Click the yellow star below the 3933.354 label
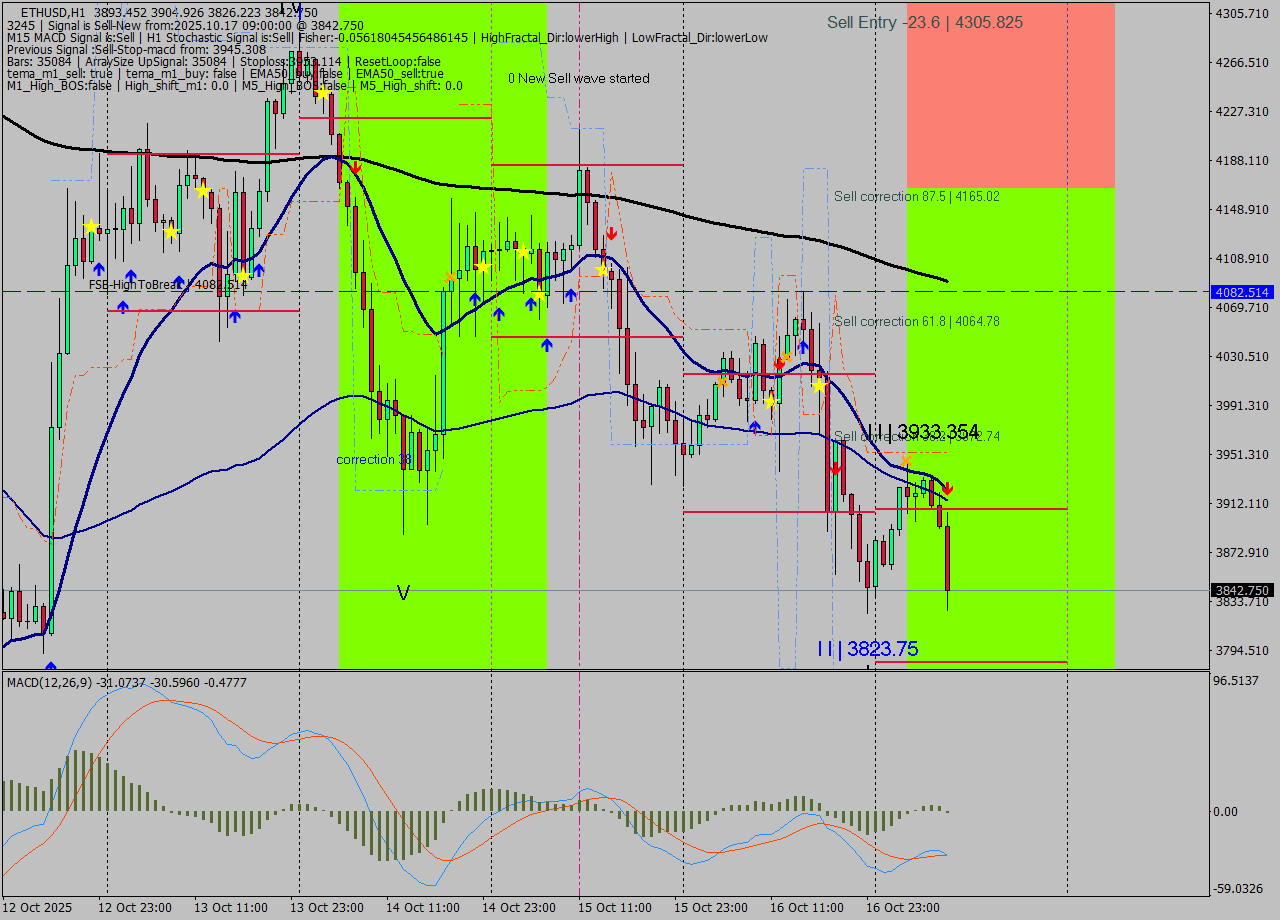This screenshot has width=1280, height=920. [906, 461]
